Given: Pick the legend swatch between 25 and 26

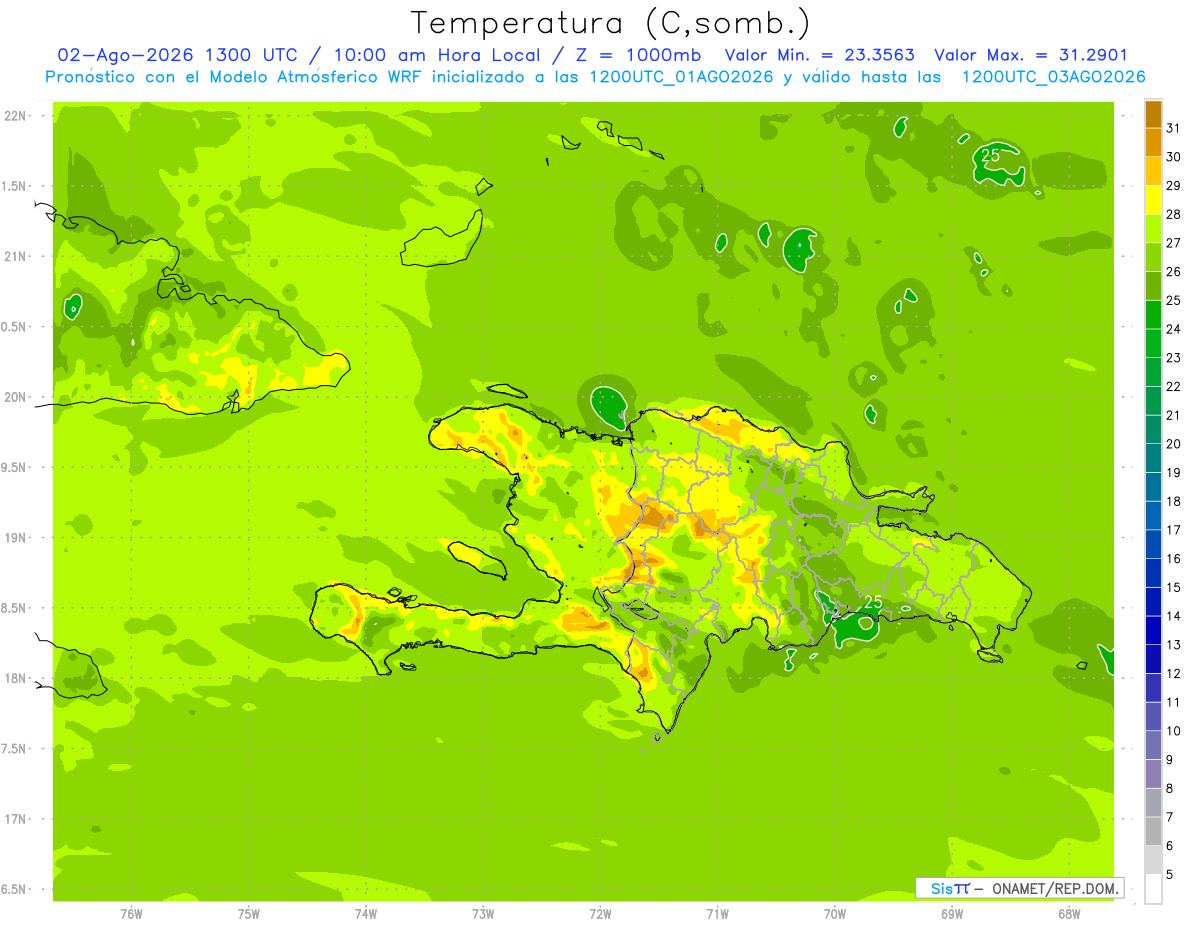Looking at the screenshot, I should [1153, 287].
